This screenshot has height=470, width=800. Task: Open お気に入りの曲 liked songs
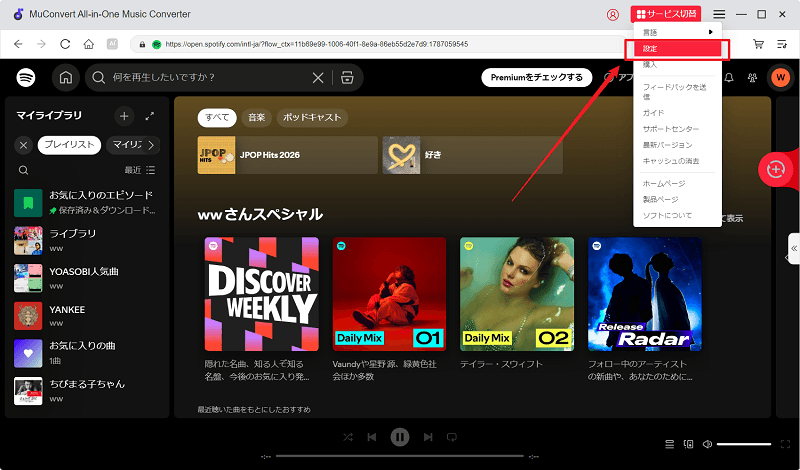pyautogui.click(x=86, y=354)
